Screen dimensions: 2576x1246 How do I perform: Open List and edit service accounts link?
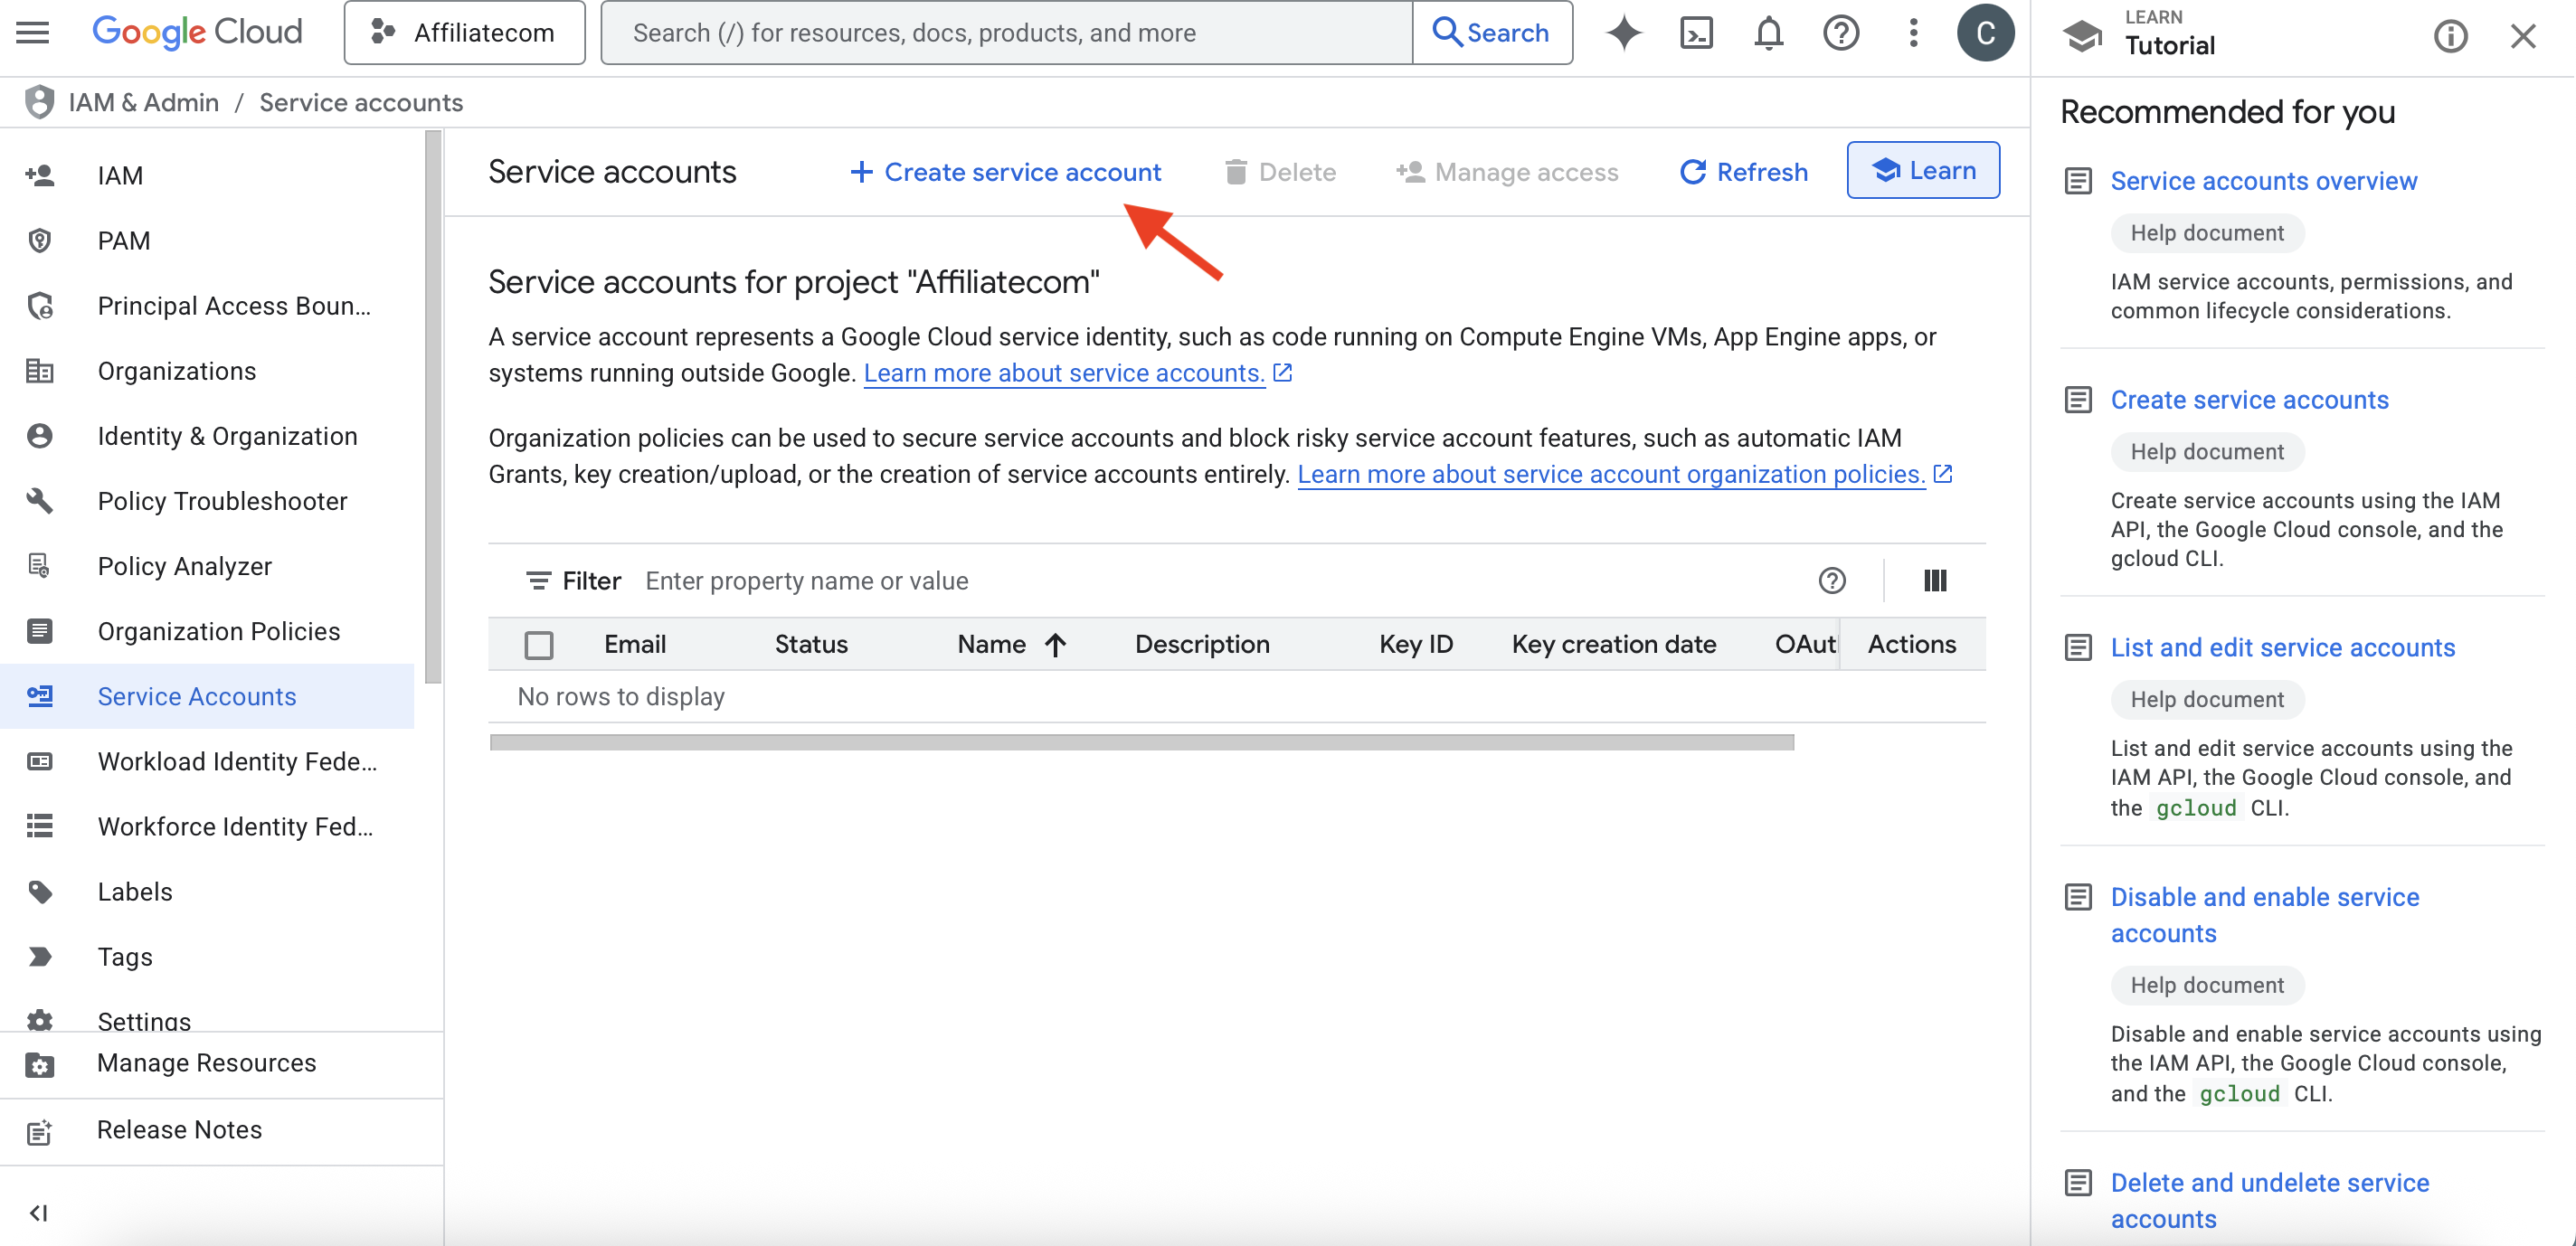2282,648
